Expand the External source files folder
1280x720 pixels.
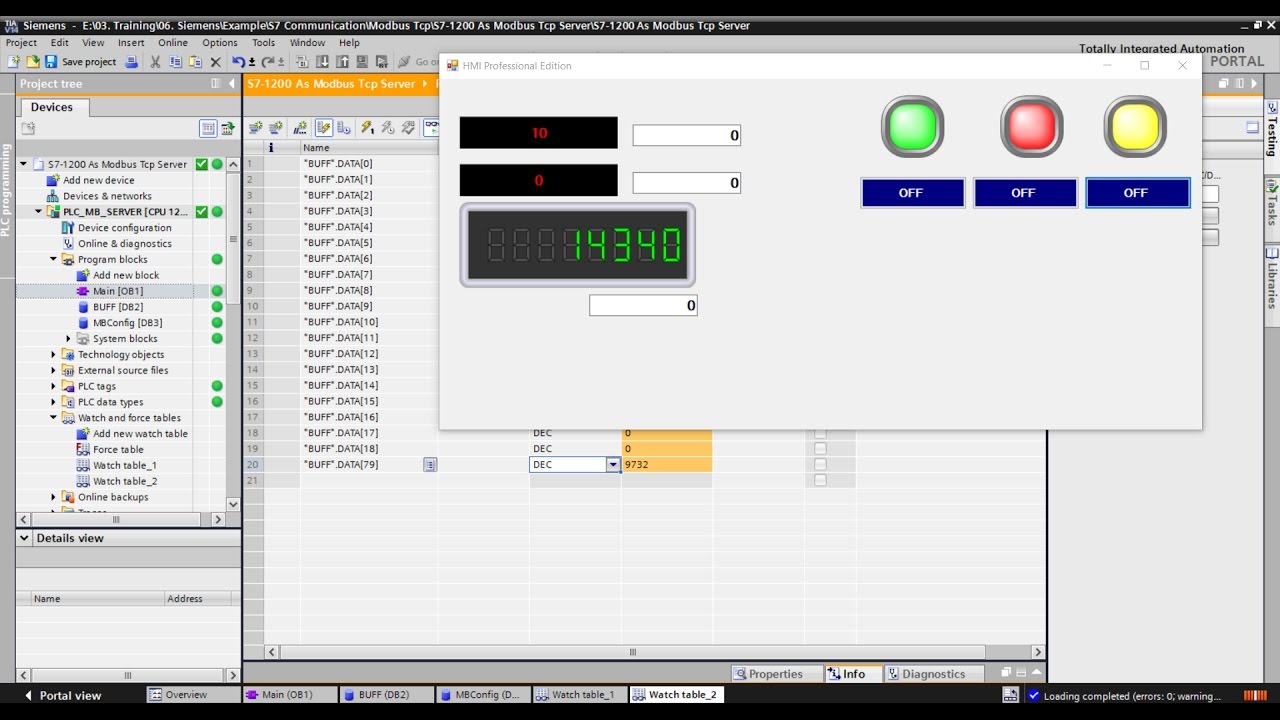54,370
